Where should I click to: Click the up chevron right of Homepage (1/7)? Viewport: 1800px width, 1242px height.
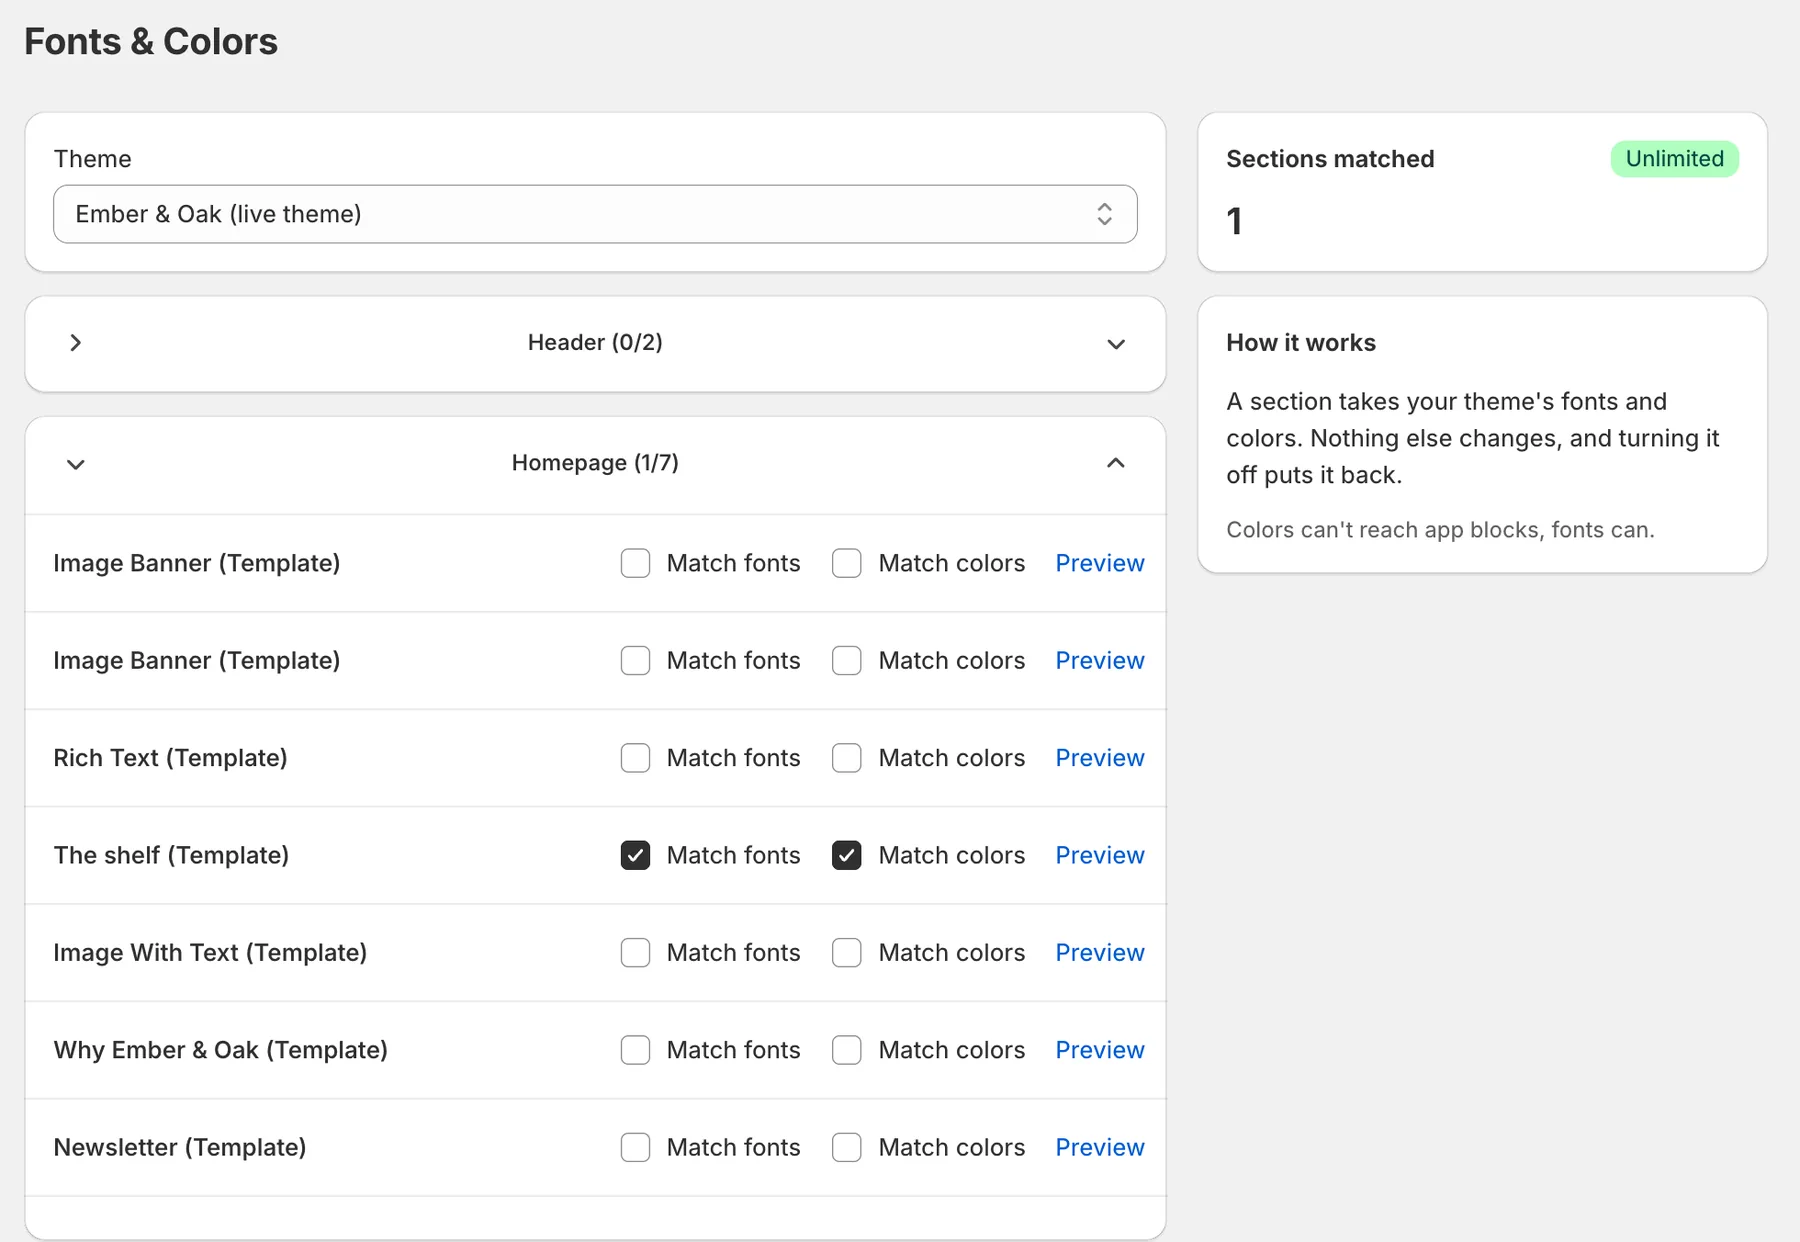1116,463
